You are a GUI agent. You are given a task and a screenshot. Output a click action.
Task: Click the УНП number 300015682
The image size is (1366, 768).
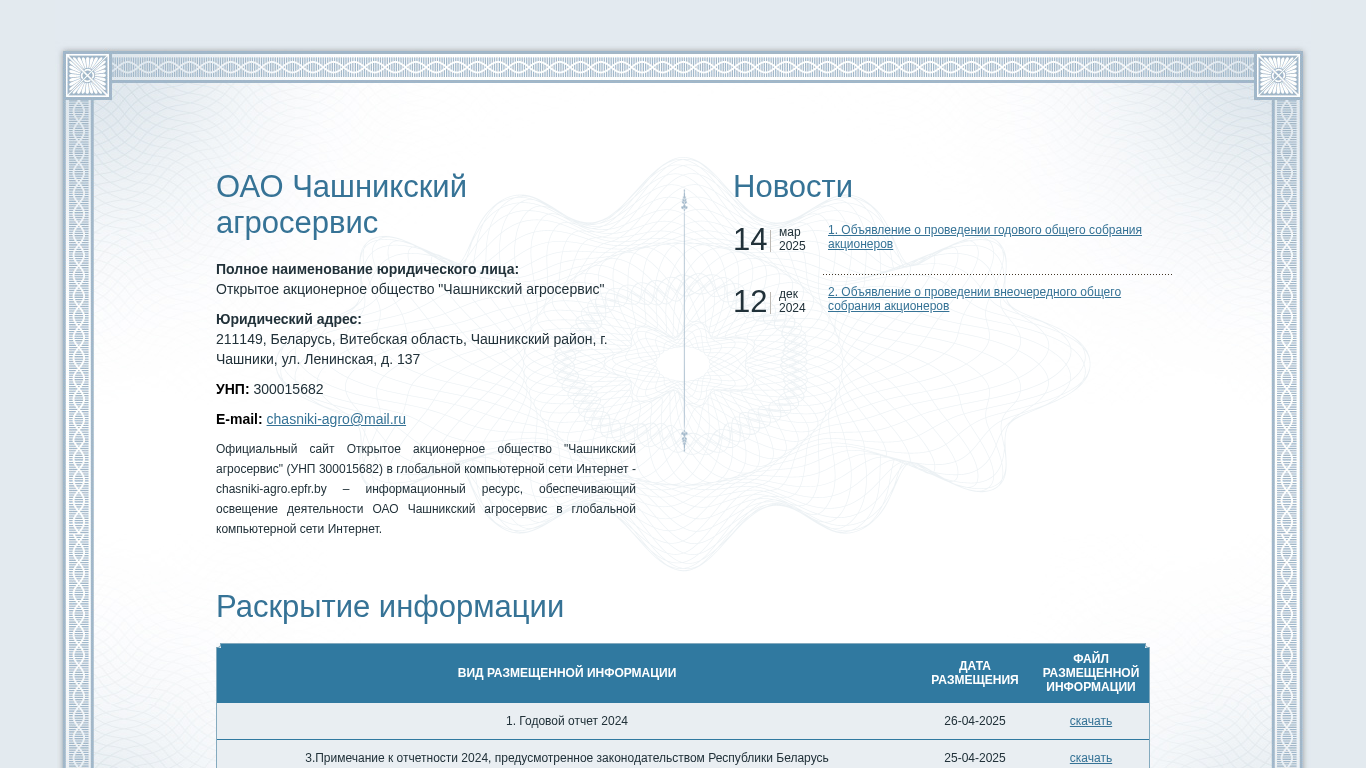click(288, 389)
